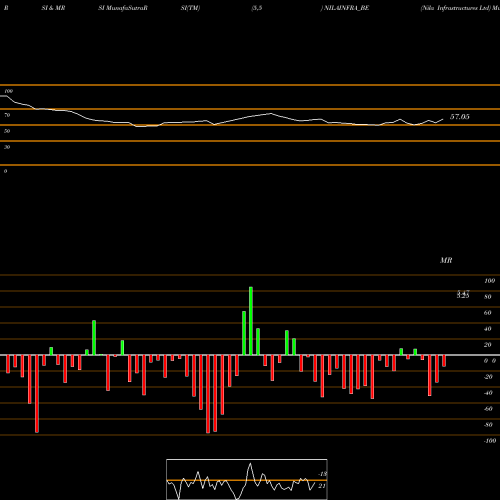Click the Nila Infrastructures Ltd title text
Viewport: 500px width, 500px height.
[x=456, y=8]
